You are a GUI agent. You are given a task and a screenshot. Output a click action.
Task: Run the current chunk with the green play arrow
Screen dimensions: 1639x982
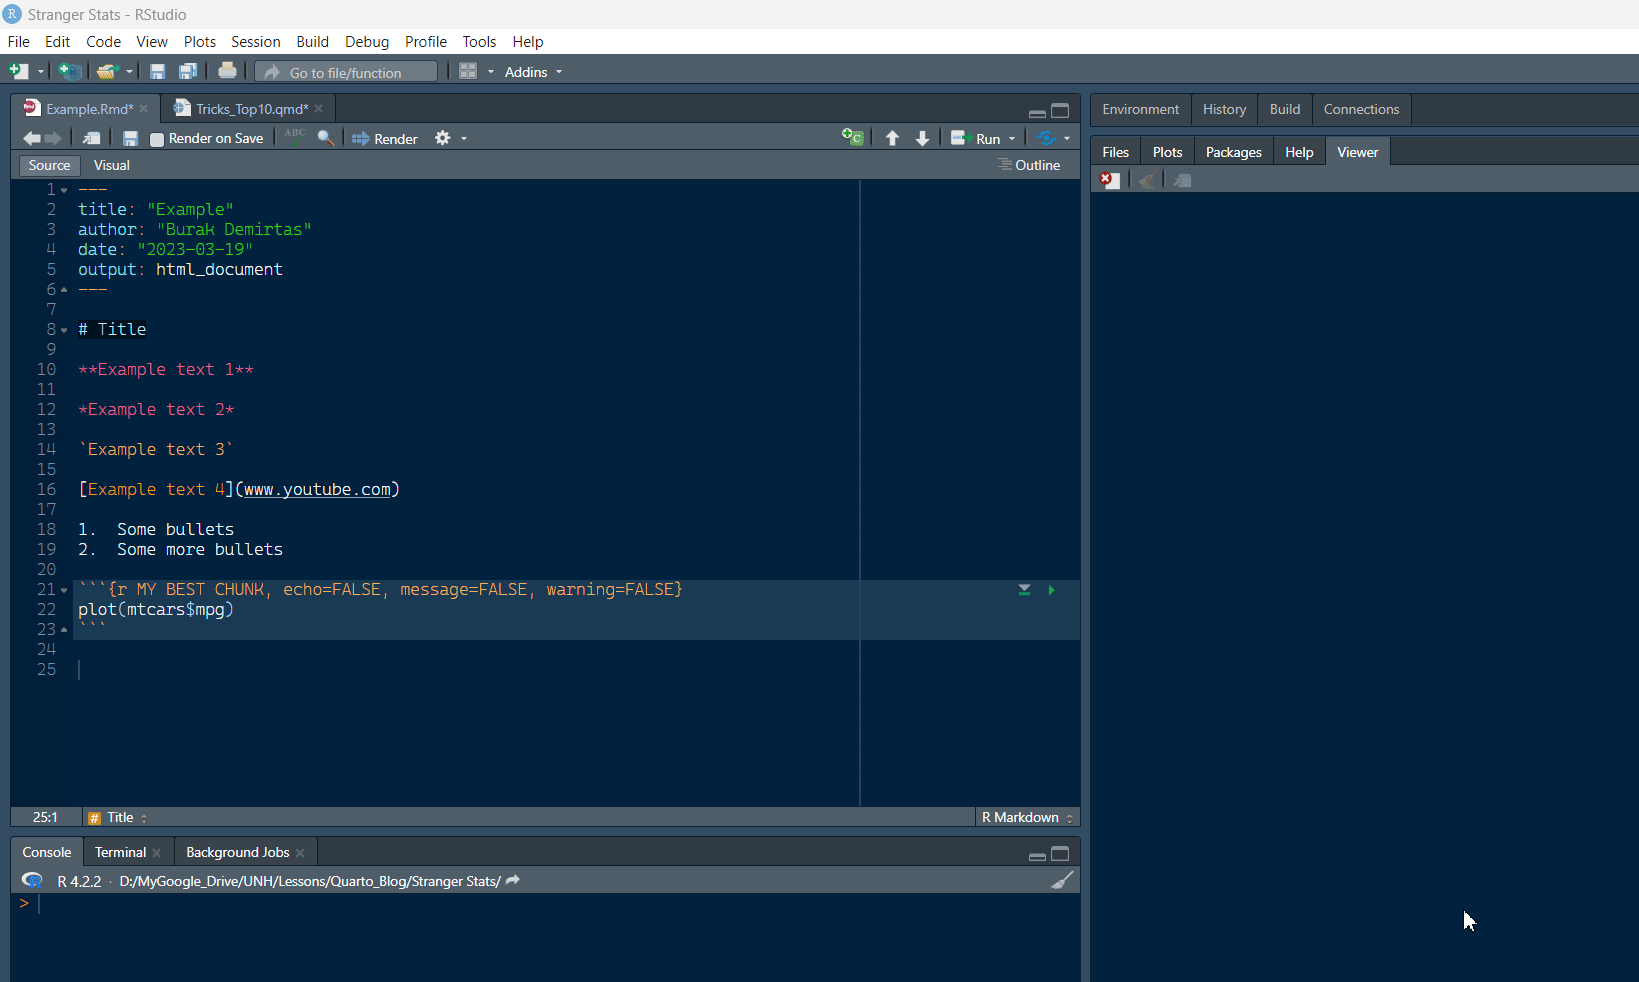point(1051,590)
